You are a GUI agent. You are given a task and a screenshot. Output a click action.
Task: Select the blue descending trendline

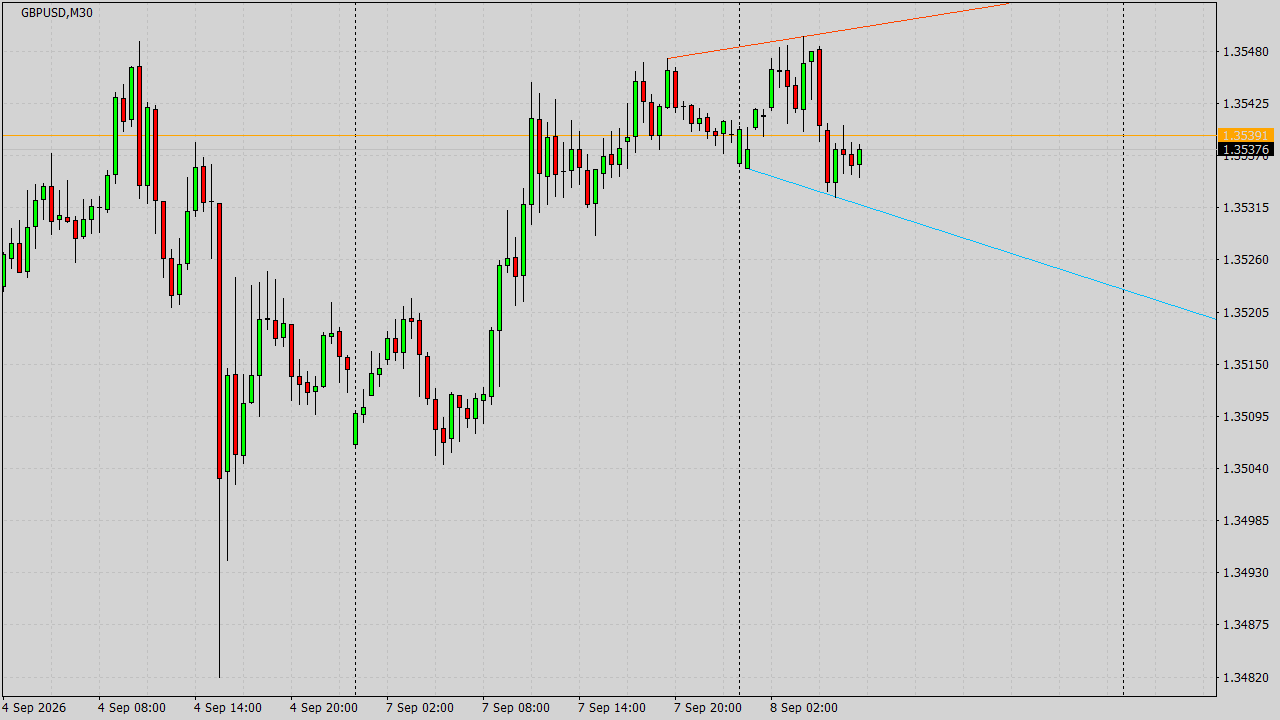tap(980, 243)
